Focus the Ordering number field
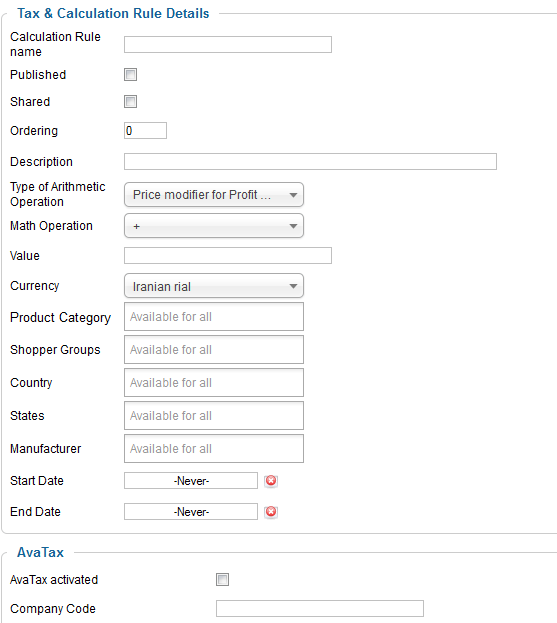Viewport: 557px width, 623px height. [145, 130]
